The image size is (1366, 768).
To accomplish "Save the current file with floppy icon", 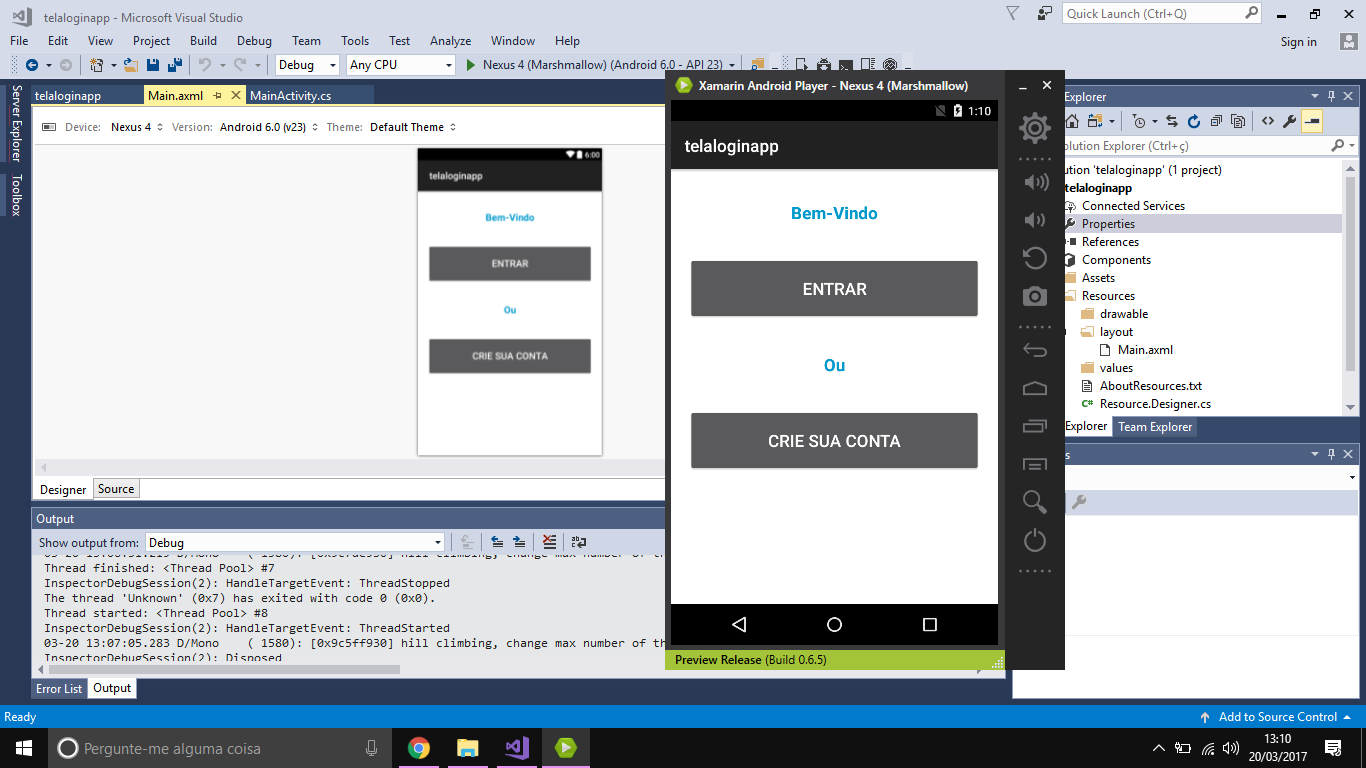I will point(153,65).
